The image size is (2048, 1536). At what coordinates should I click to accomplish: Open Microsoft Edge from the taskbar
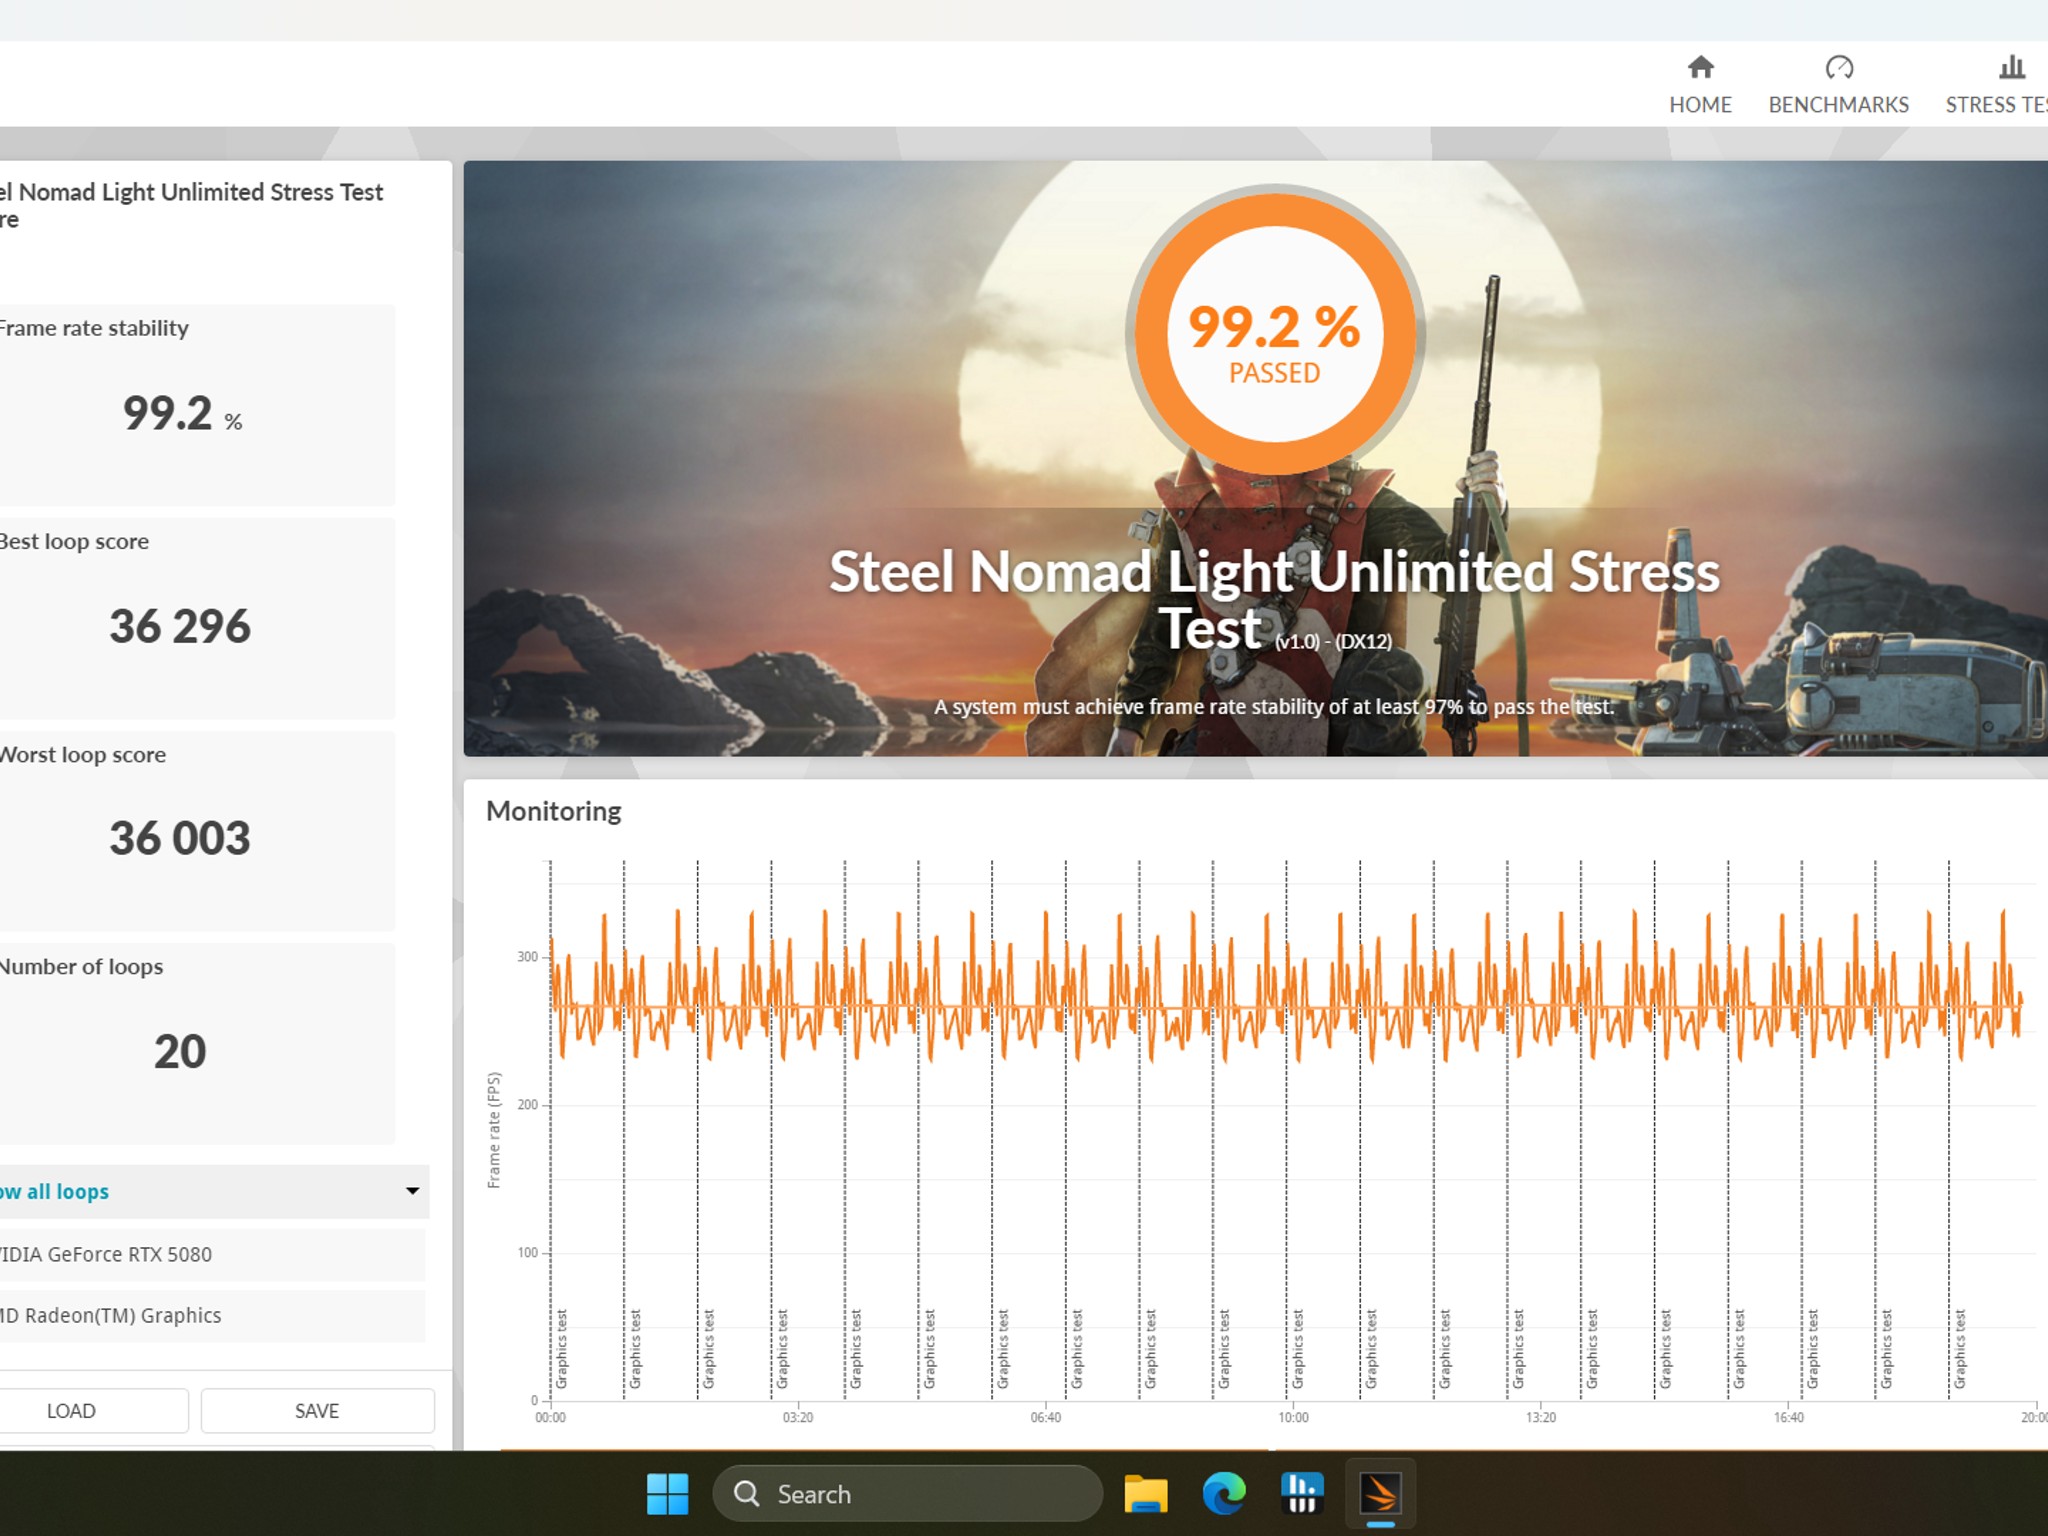pyautogui.click(x=1223, y=1494)
